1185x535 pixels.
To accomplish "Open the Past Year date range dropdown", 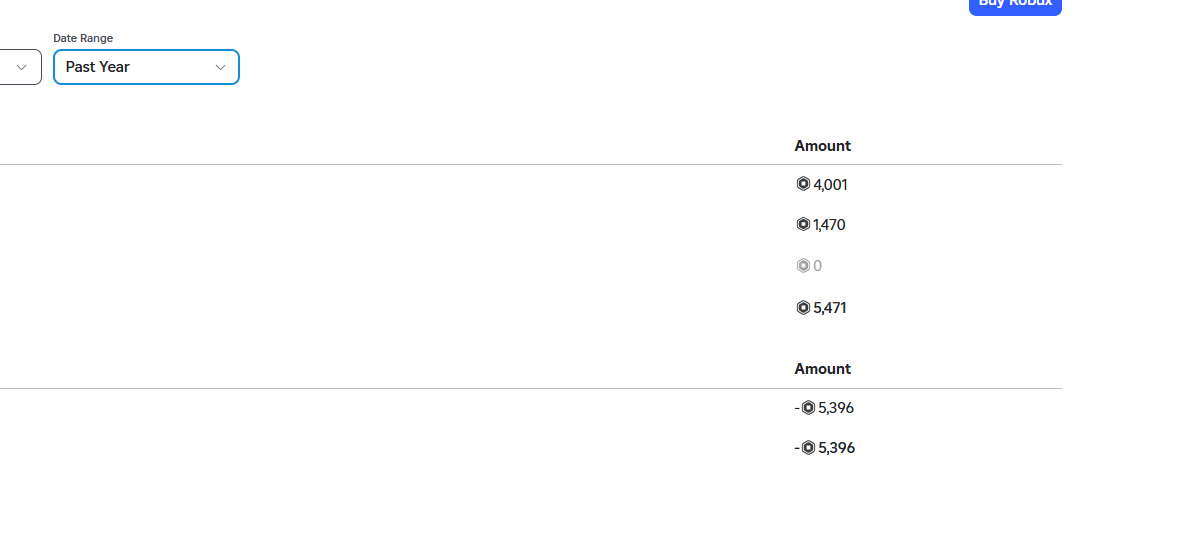I will (146, 67).
